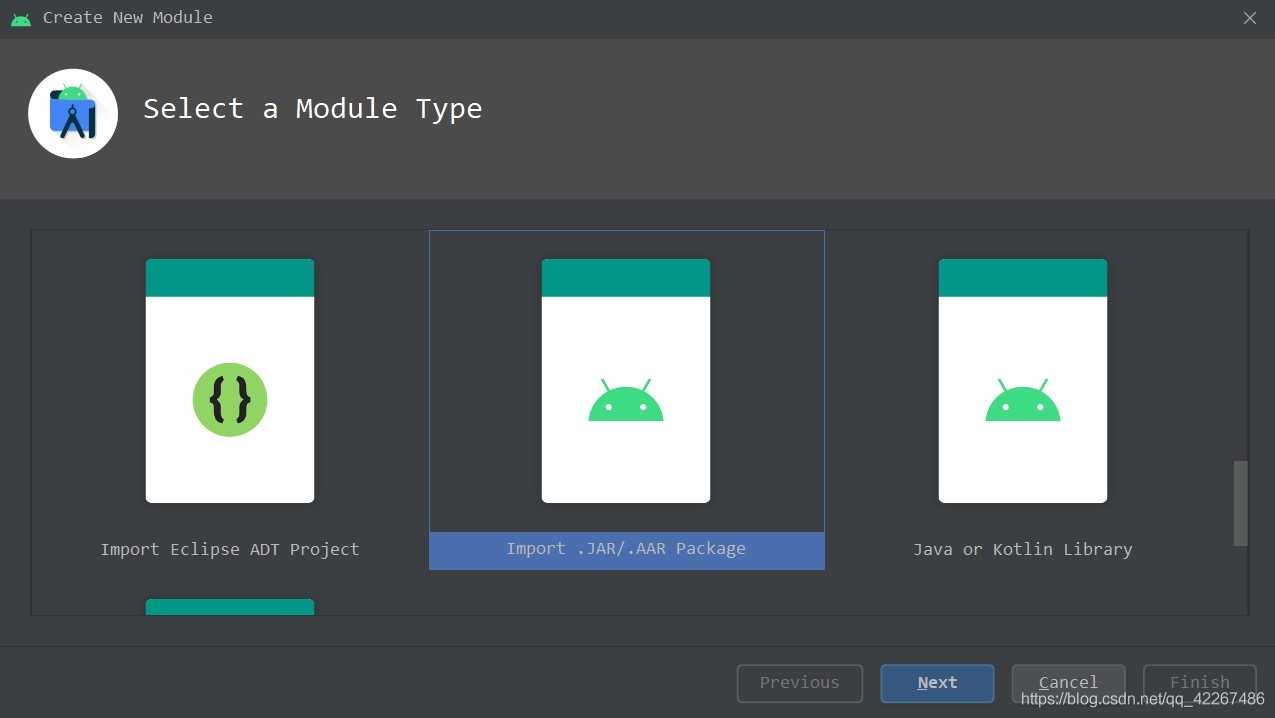
Task: Click the Java or Kotlin Library label
Action: tap(1023, 549)
